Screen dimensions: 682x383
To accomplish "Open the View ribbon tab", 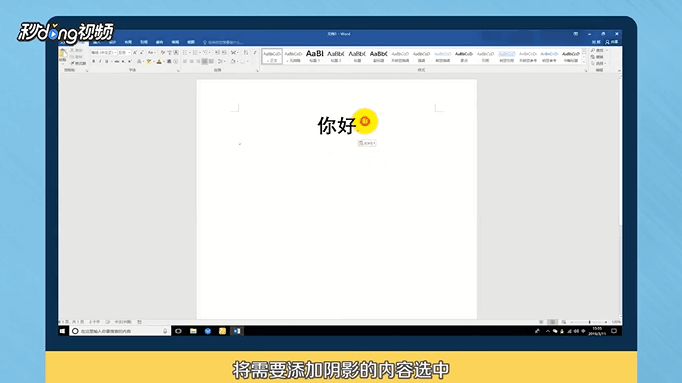I will [x=191, y=42].
